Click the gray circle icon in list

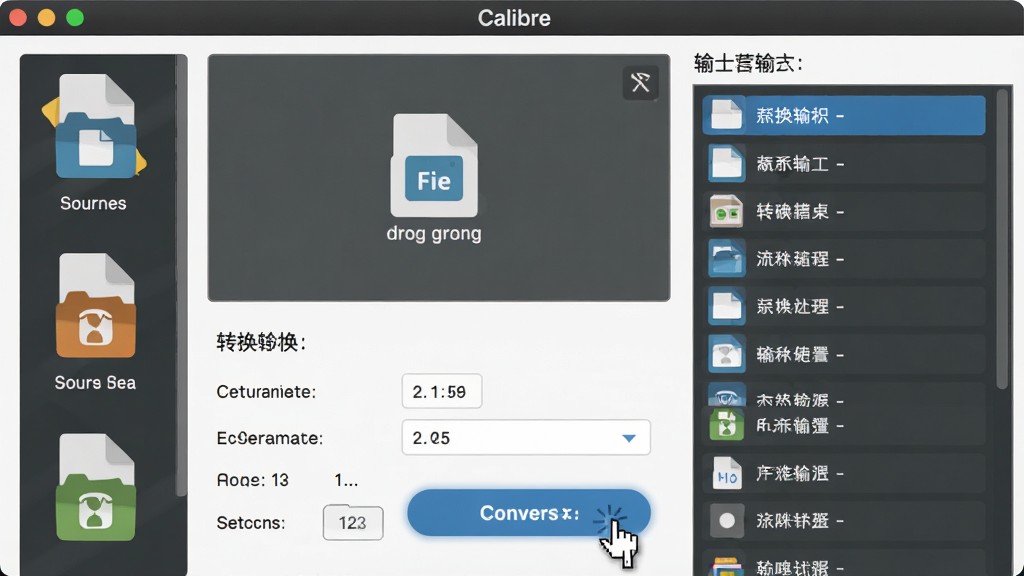tap(726, 520)
